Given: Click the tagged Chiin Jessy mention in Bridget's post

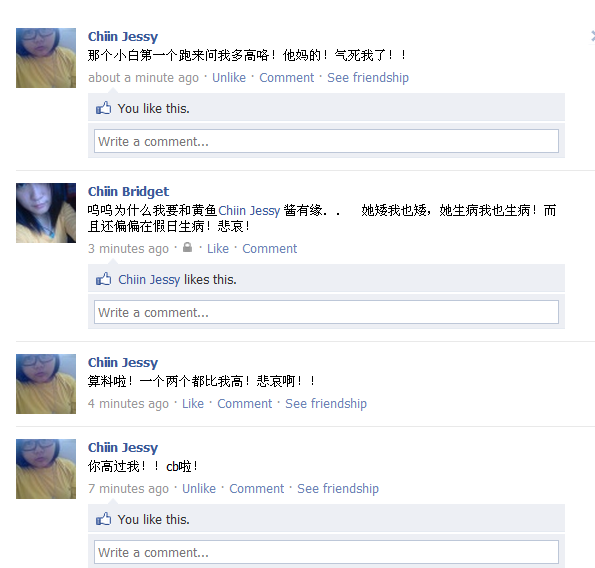Looking at the screenshot, I should (249, 211).
